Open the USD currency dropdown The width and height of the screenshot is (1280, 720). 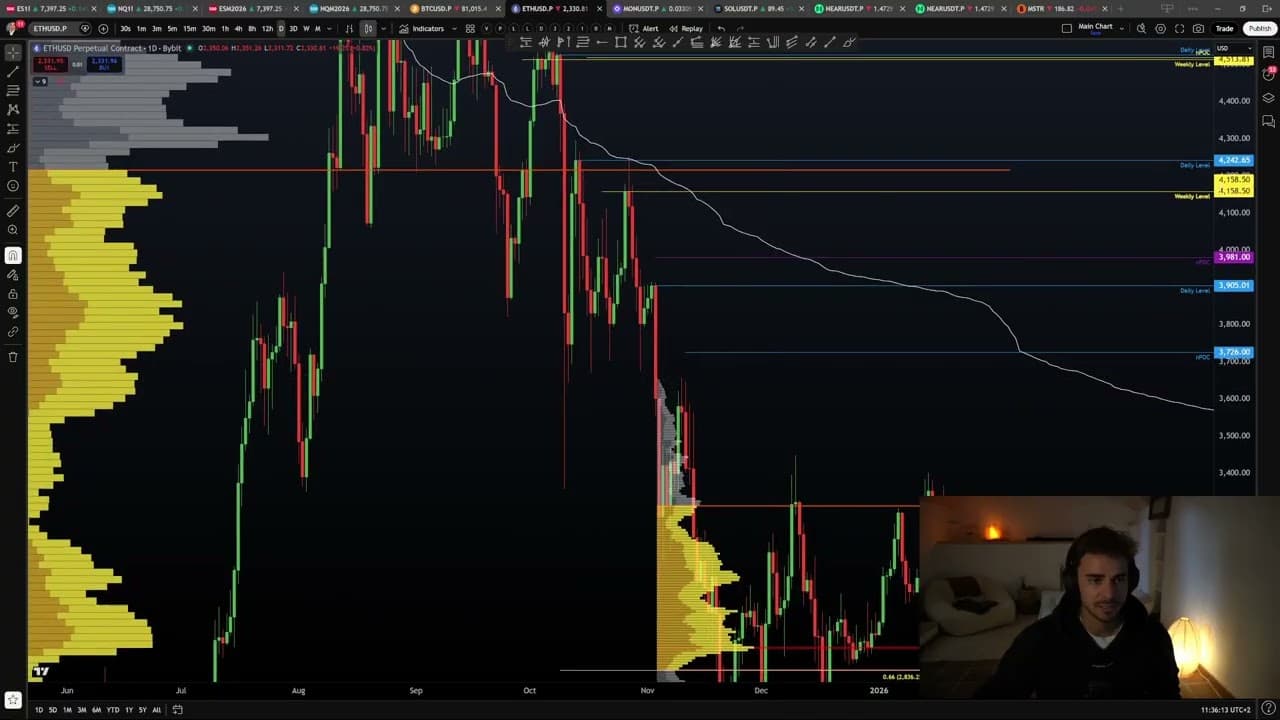1233,48
